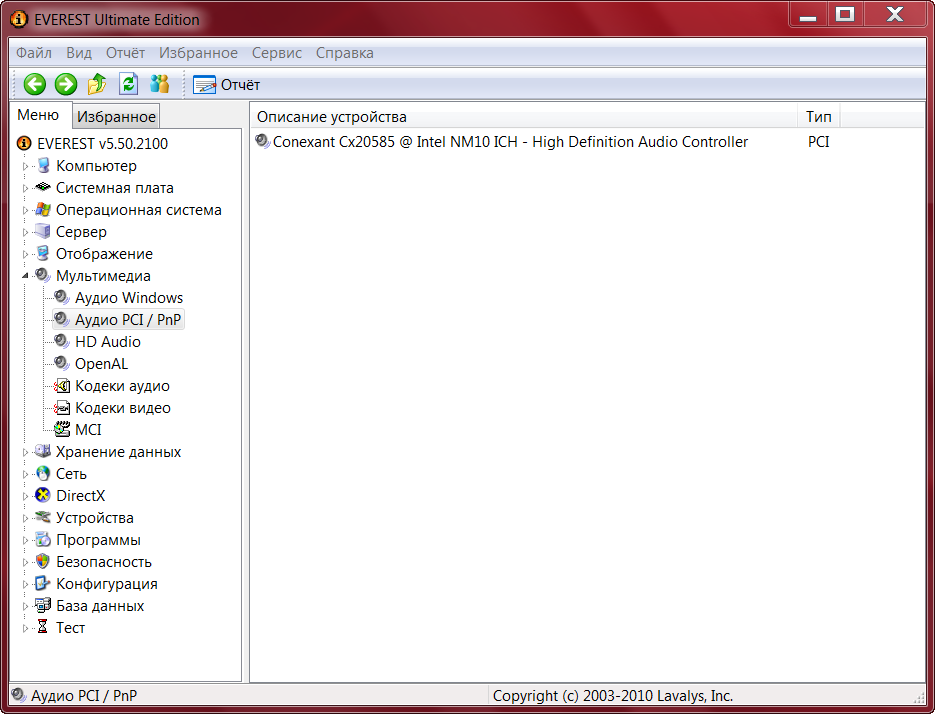The image size is (935, 714).
Task: Open the Сервис menu
Action: click(x=277, y=53)
